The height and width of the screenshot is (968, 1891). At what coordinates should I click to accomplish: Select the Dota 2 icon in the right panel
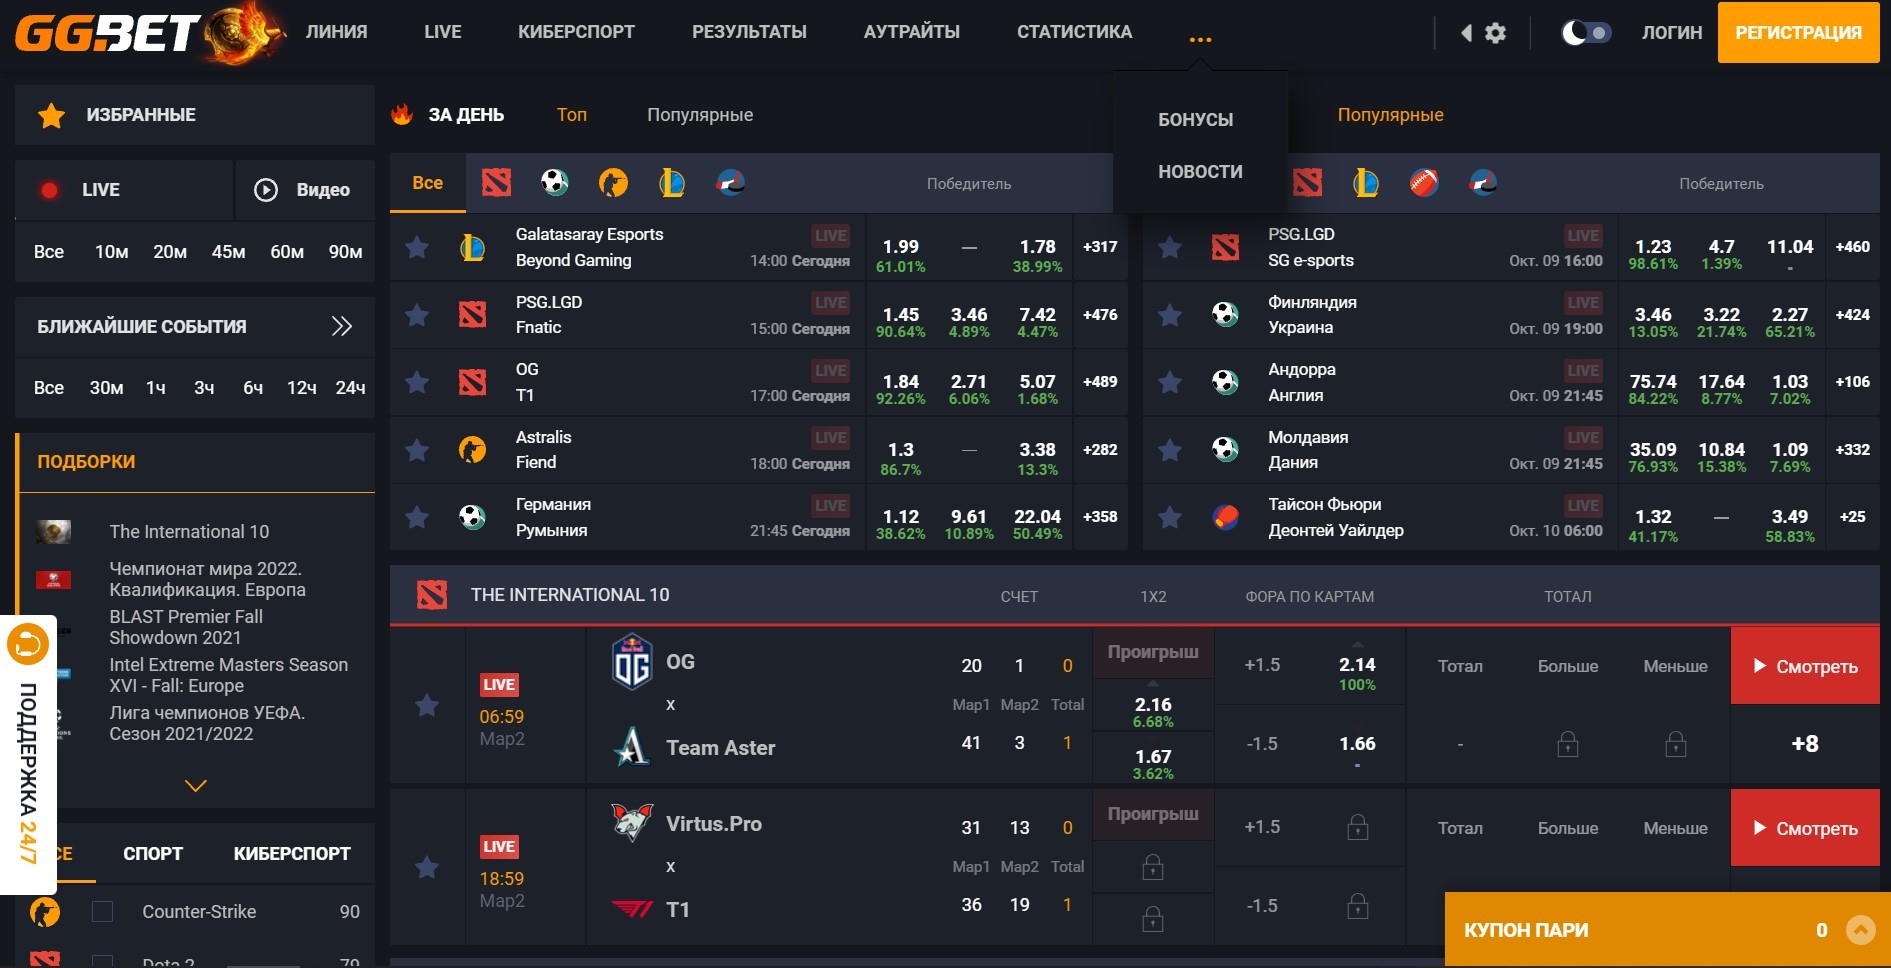1307,183
